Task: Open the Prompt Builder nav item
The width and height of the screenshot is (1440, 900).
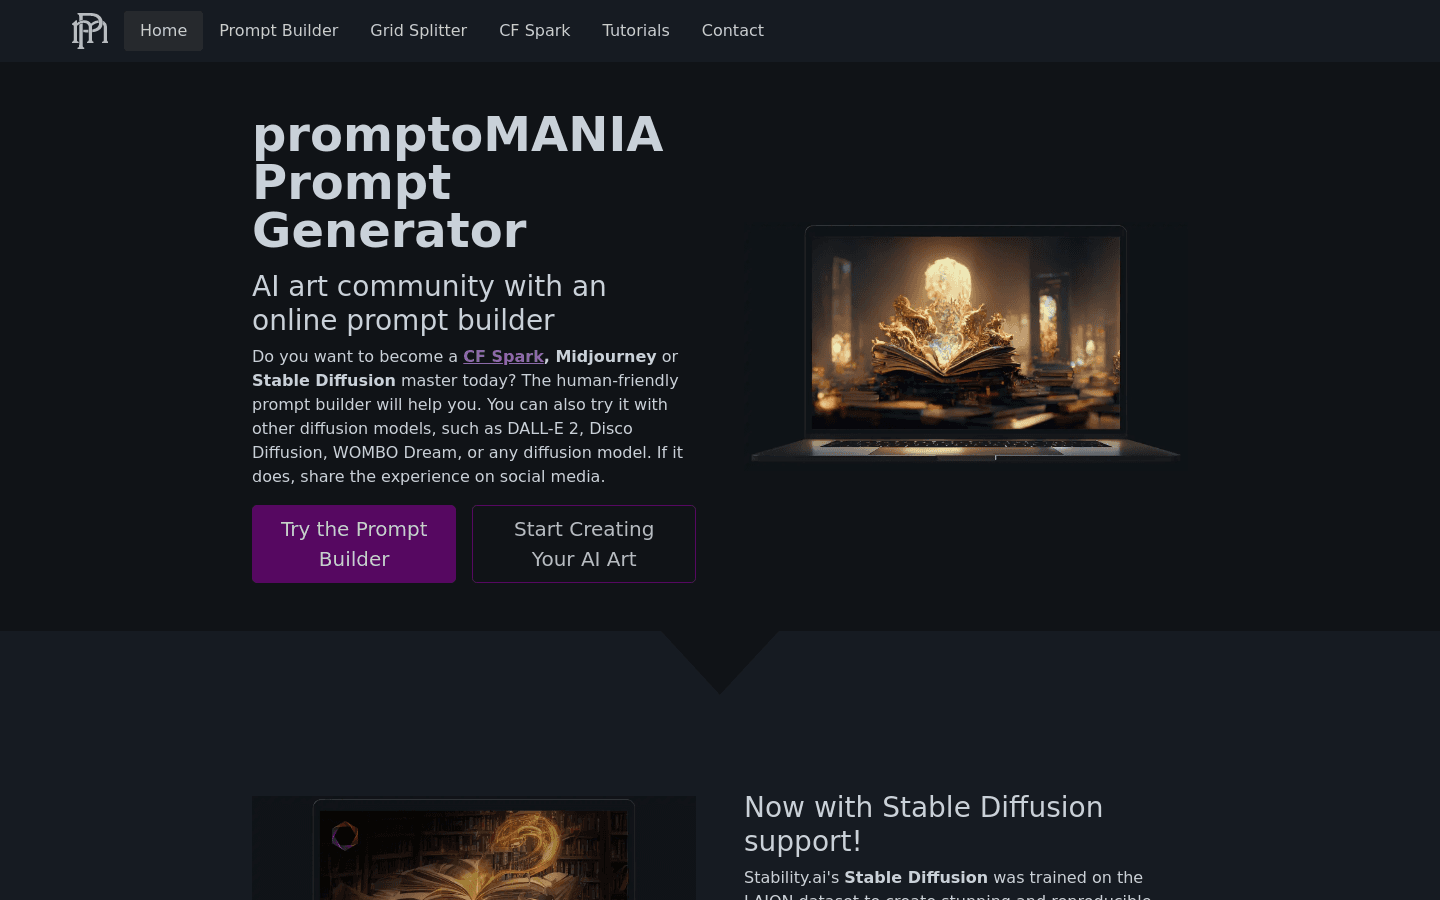Action: tap(279, 31)
